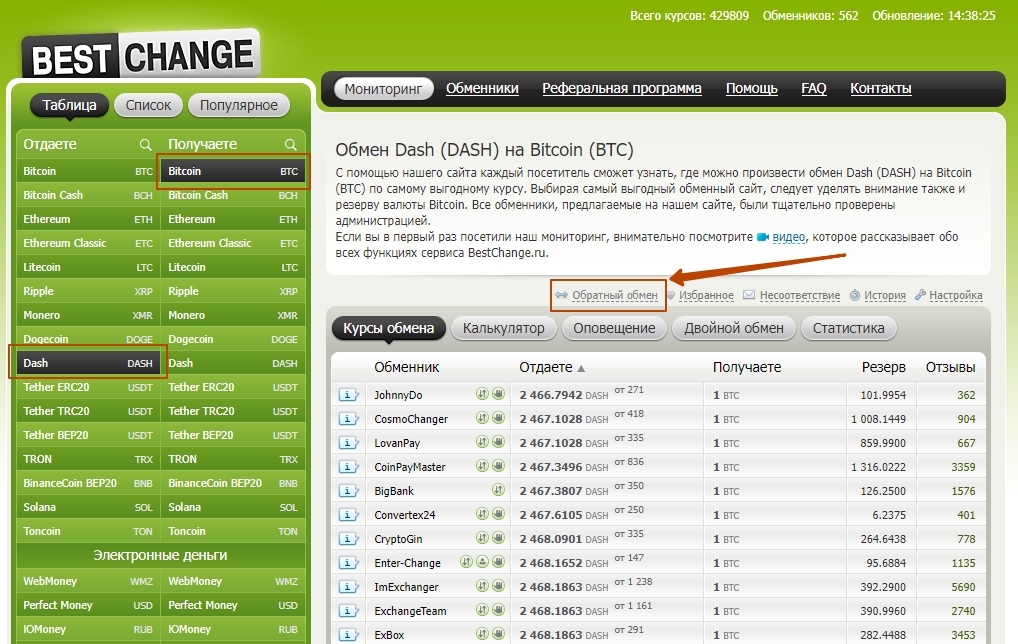
Task: Click Несоответствие link
Action: [x=800, y=295]
